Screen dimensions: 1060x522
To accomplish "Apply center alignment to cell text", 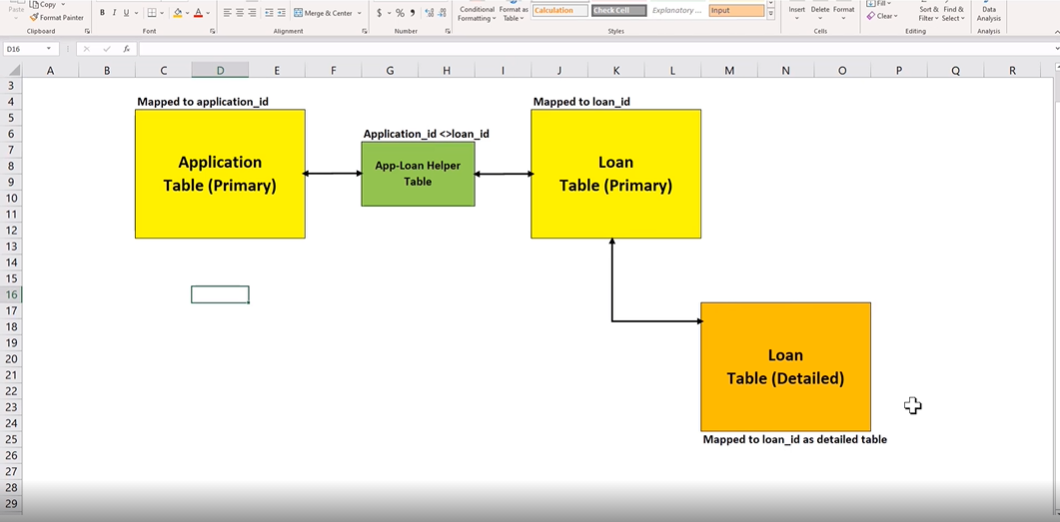I will (240, 13).
